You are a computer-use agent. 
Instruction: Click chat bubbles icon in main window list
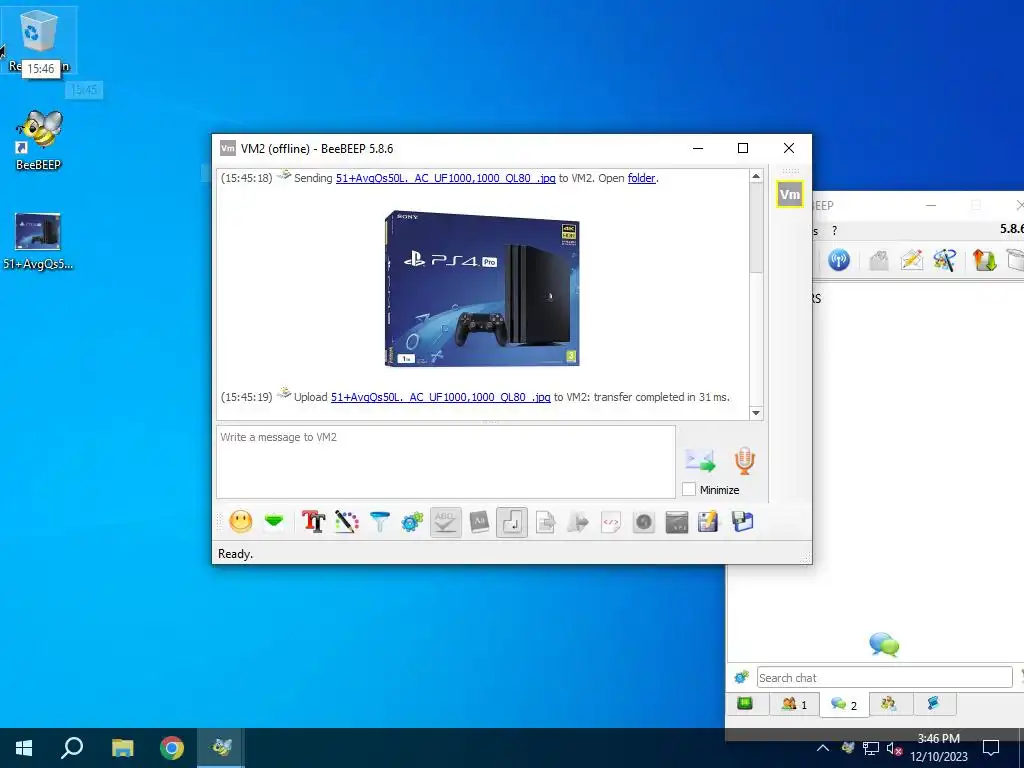[x=884, y=645]
